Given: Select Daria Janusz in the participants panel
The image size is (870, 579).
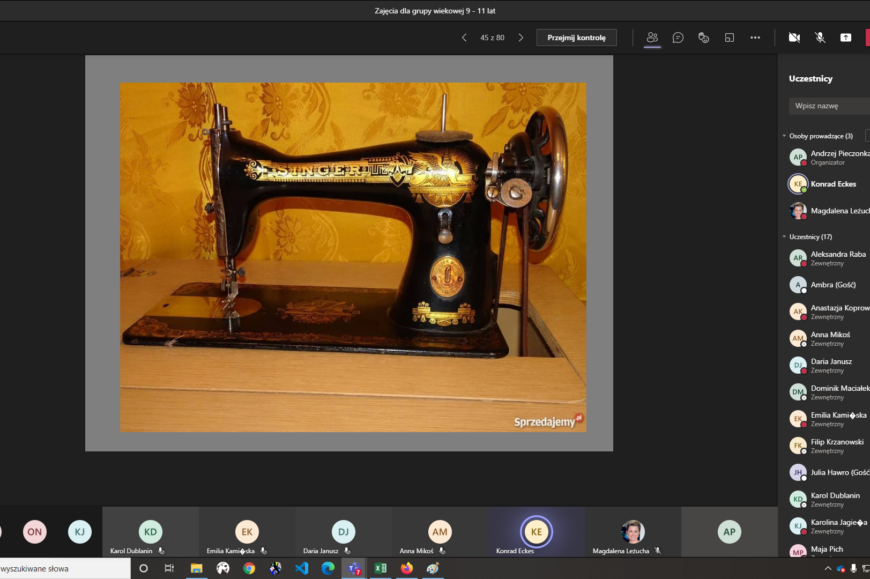Looking at the screenshot, I should [829, 365].
